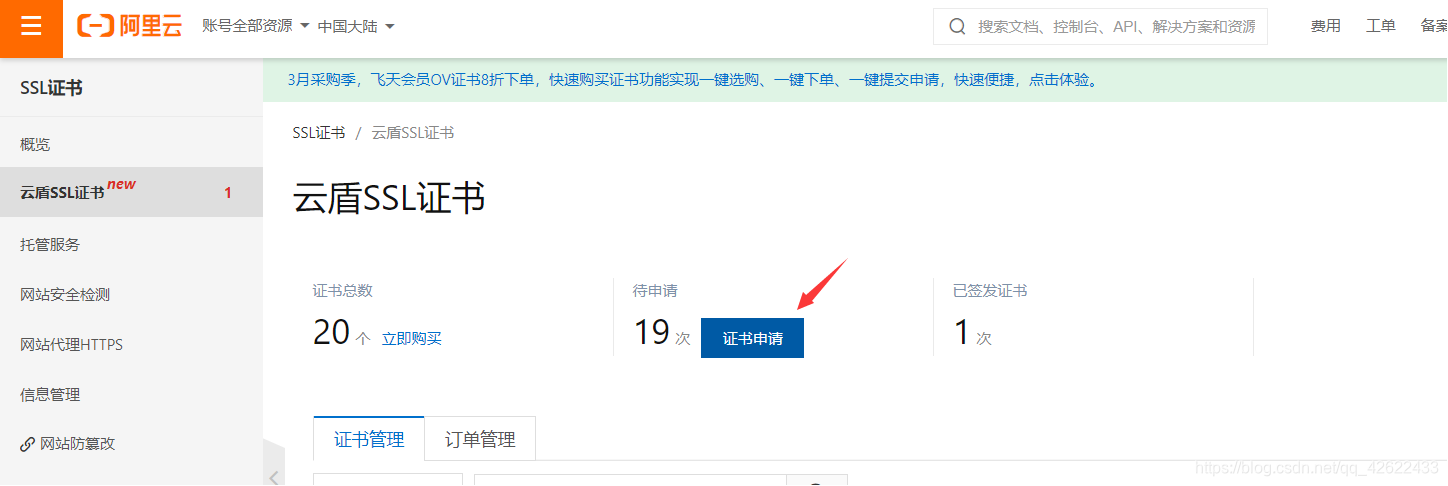Screen dimensions: 1448x486
Task: Click the link icon beside 网站防篡改
Action: tap(27, 444)
